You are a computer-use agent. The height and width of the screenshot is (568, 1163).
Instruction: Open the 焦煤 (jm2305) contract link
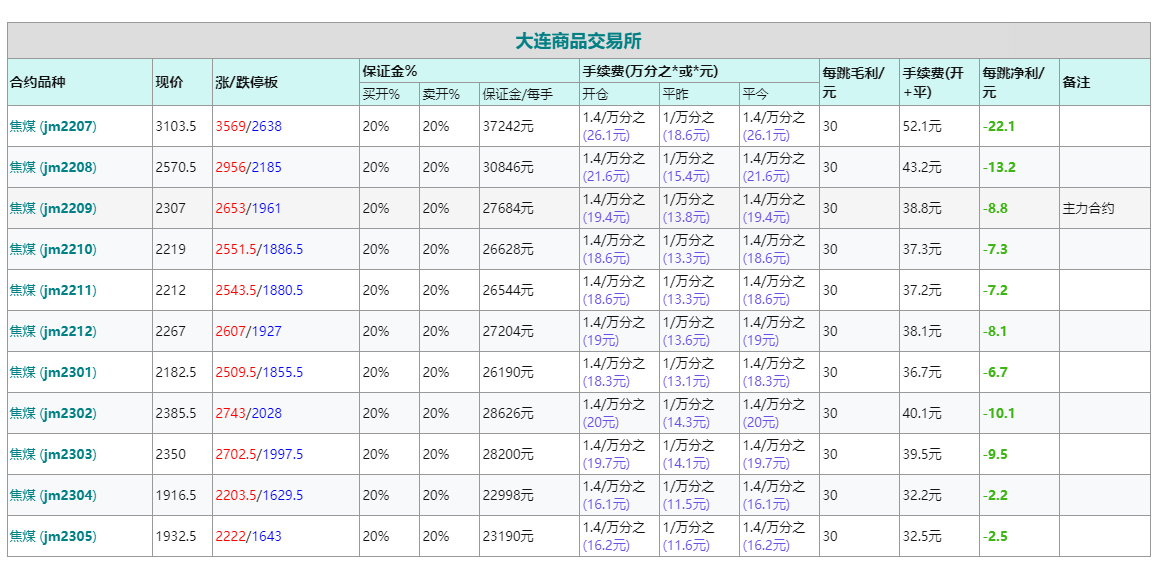point(53,536)
